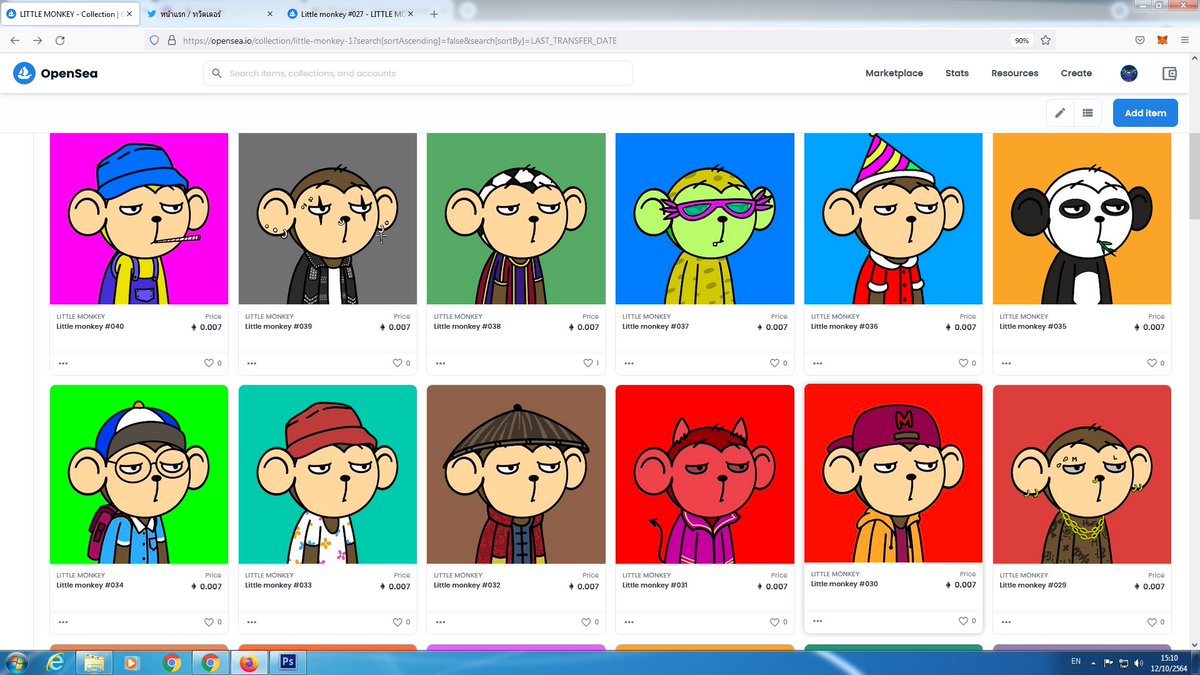
Task: Open the Marketplace menu
Action: [x=894, y=73]
